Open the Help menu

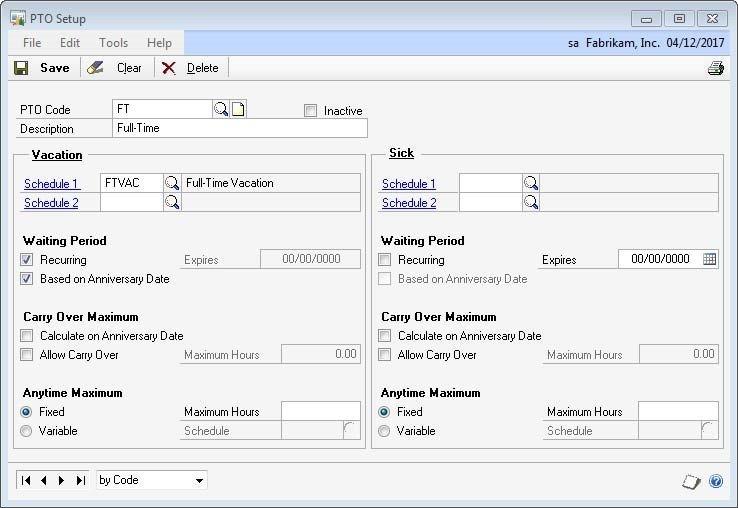[x=159, y=43]
